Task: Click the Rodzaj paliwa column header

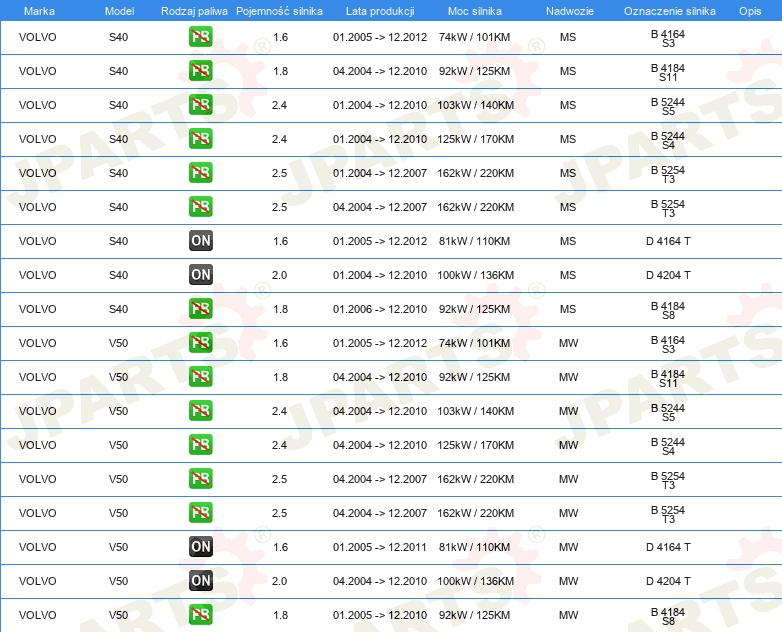Action: pos(194,11)
